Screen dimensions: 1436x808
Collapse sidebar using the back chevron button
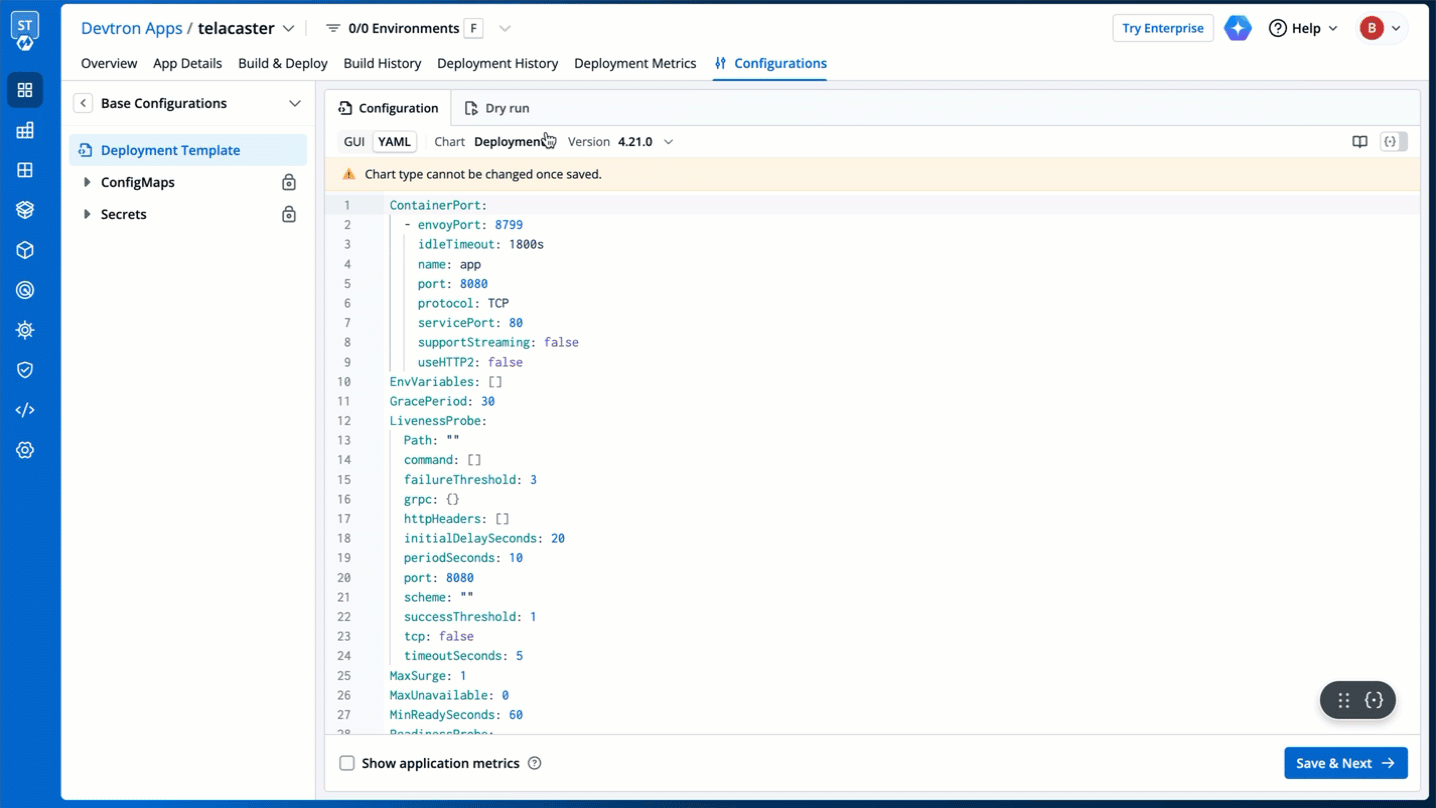(x=83, y=103)
